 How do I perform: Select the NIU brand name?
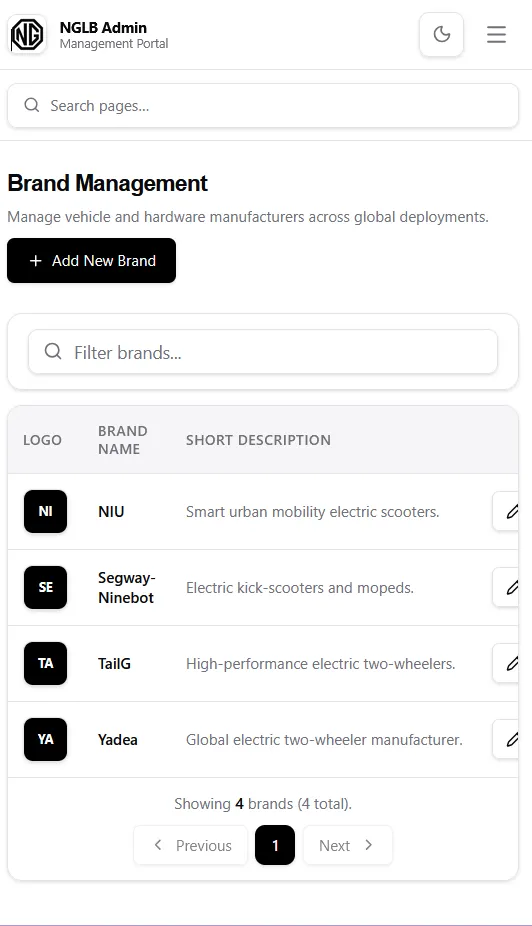click(x=111, y=511)
